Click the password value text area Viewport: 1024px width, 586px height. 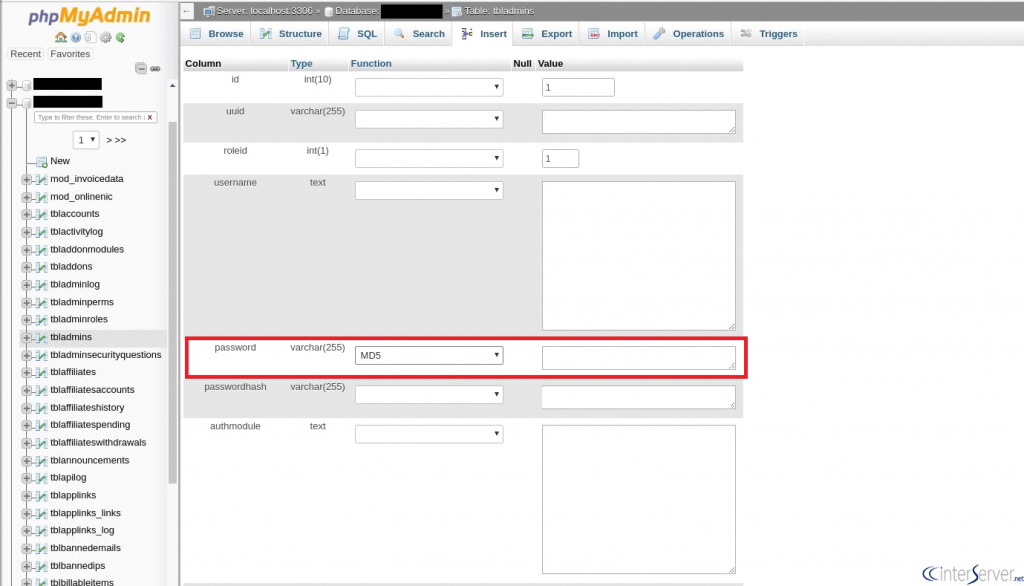point(639,358)
